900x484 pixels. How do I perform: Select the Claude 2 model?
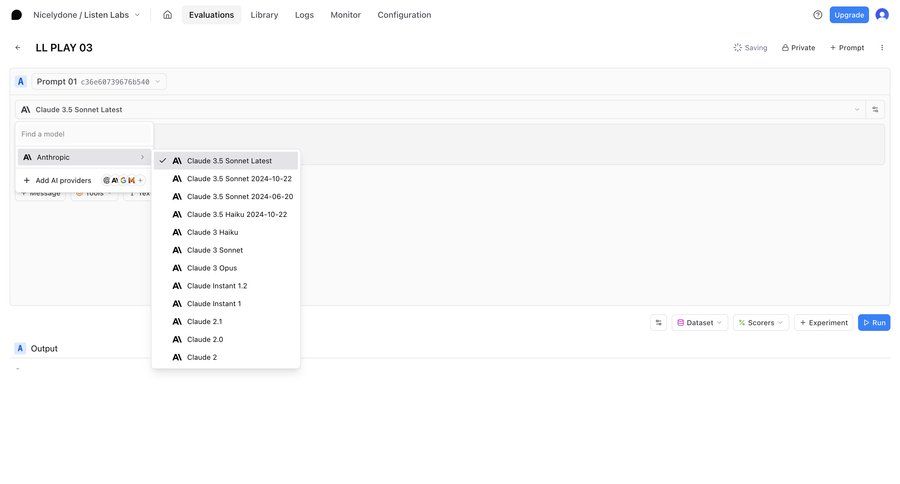point(226,357)
